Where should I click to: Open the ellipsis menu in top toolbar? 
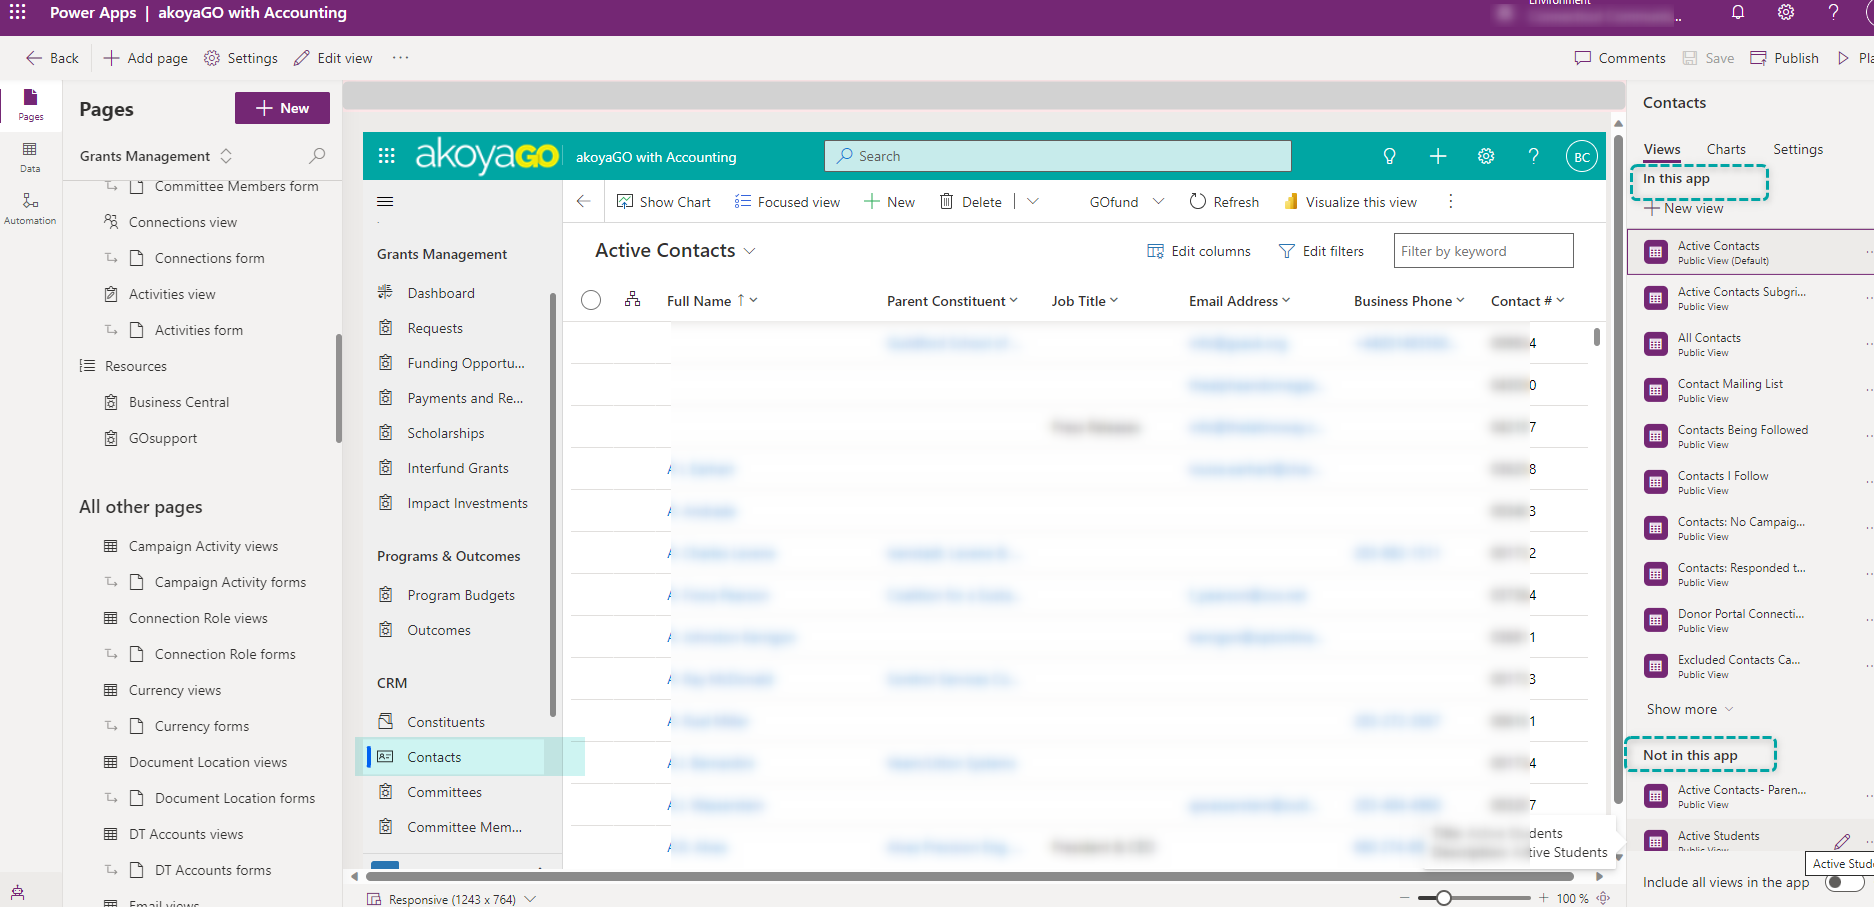pyautogui.click(x=400, y=58)
